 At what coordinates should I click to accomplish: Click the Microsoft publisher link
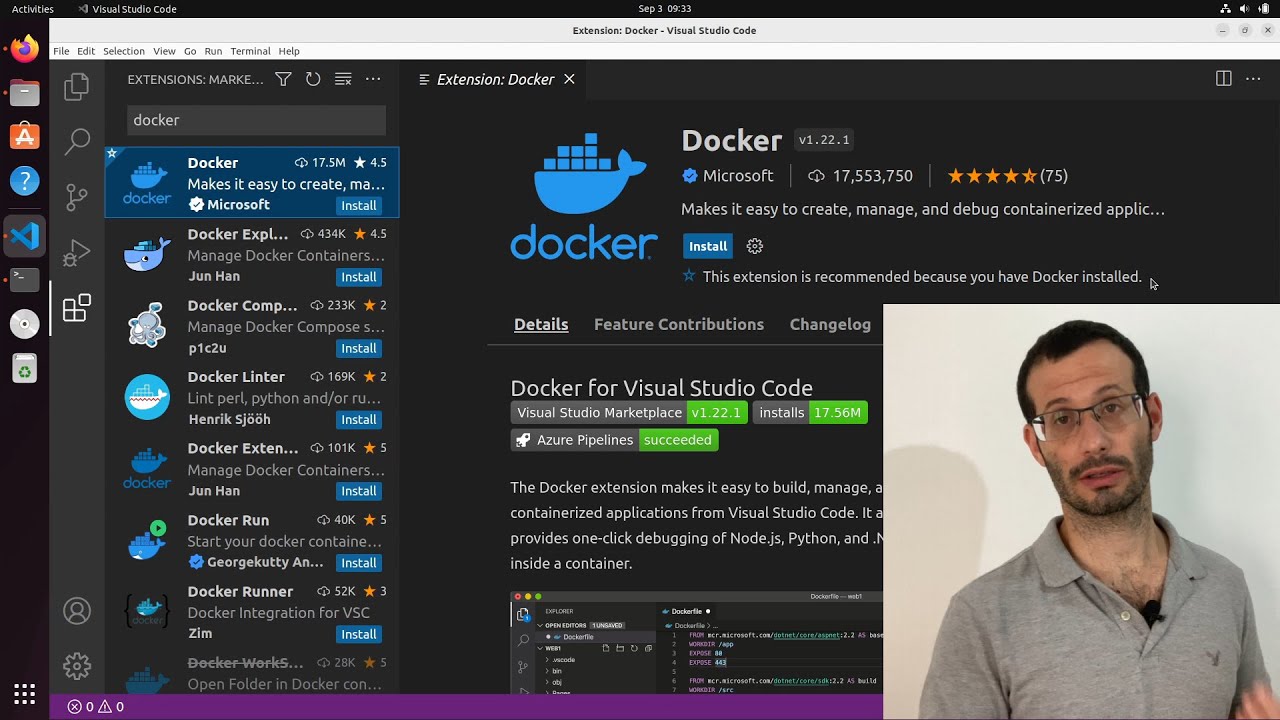737,176
